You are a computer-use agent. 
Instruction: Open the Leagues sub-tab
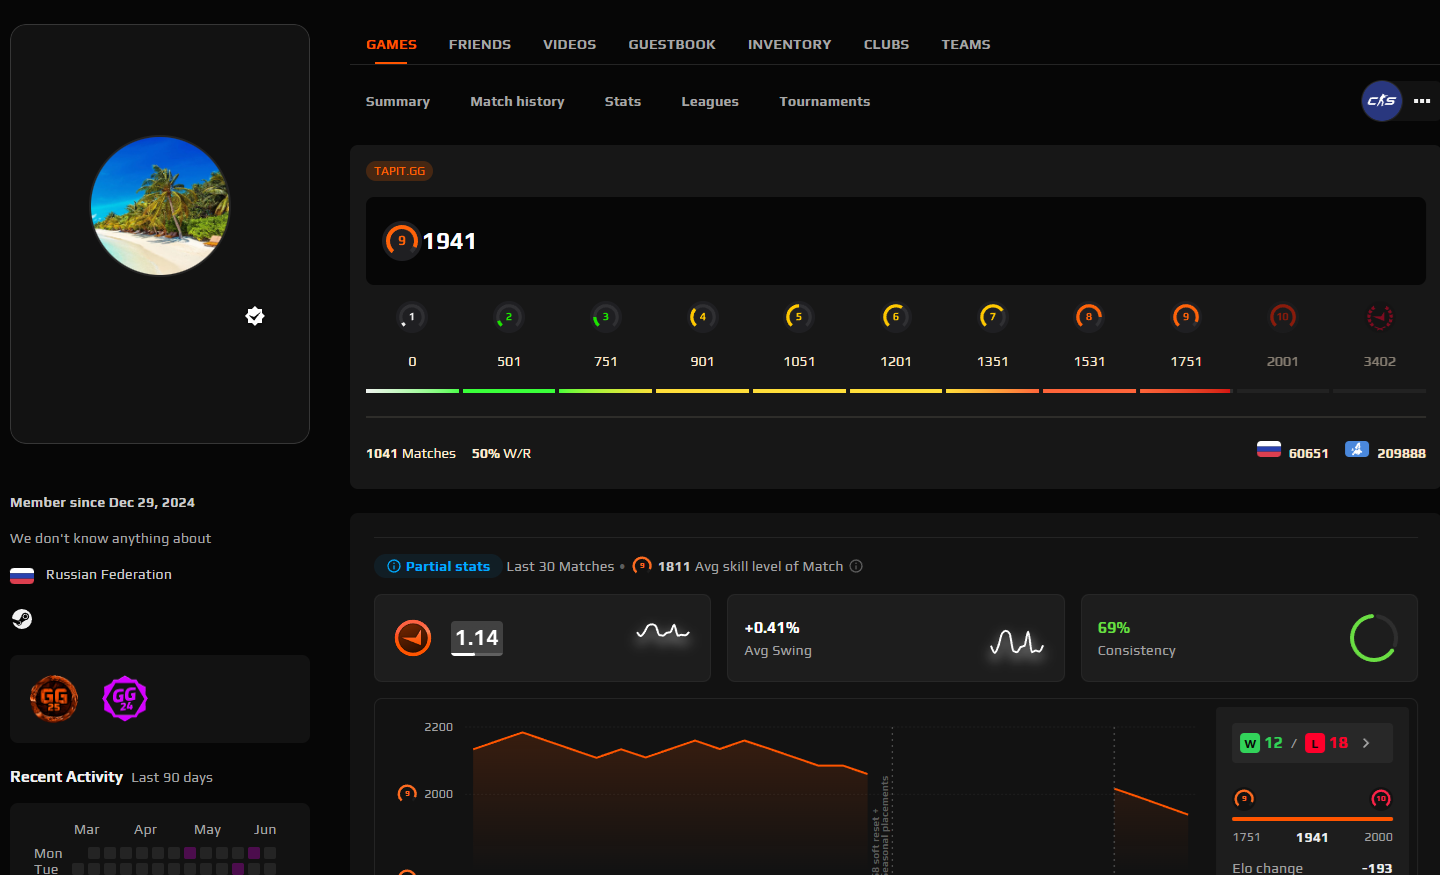point(710,101)
